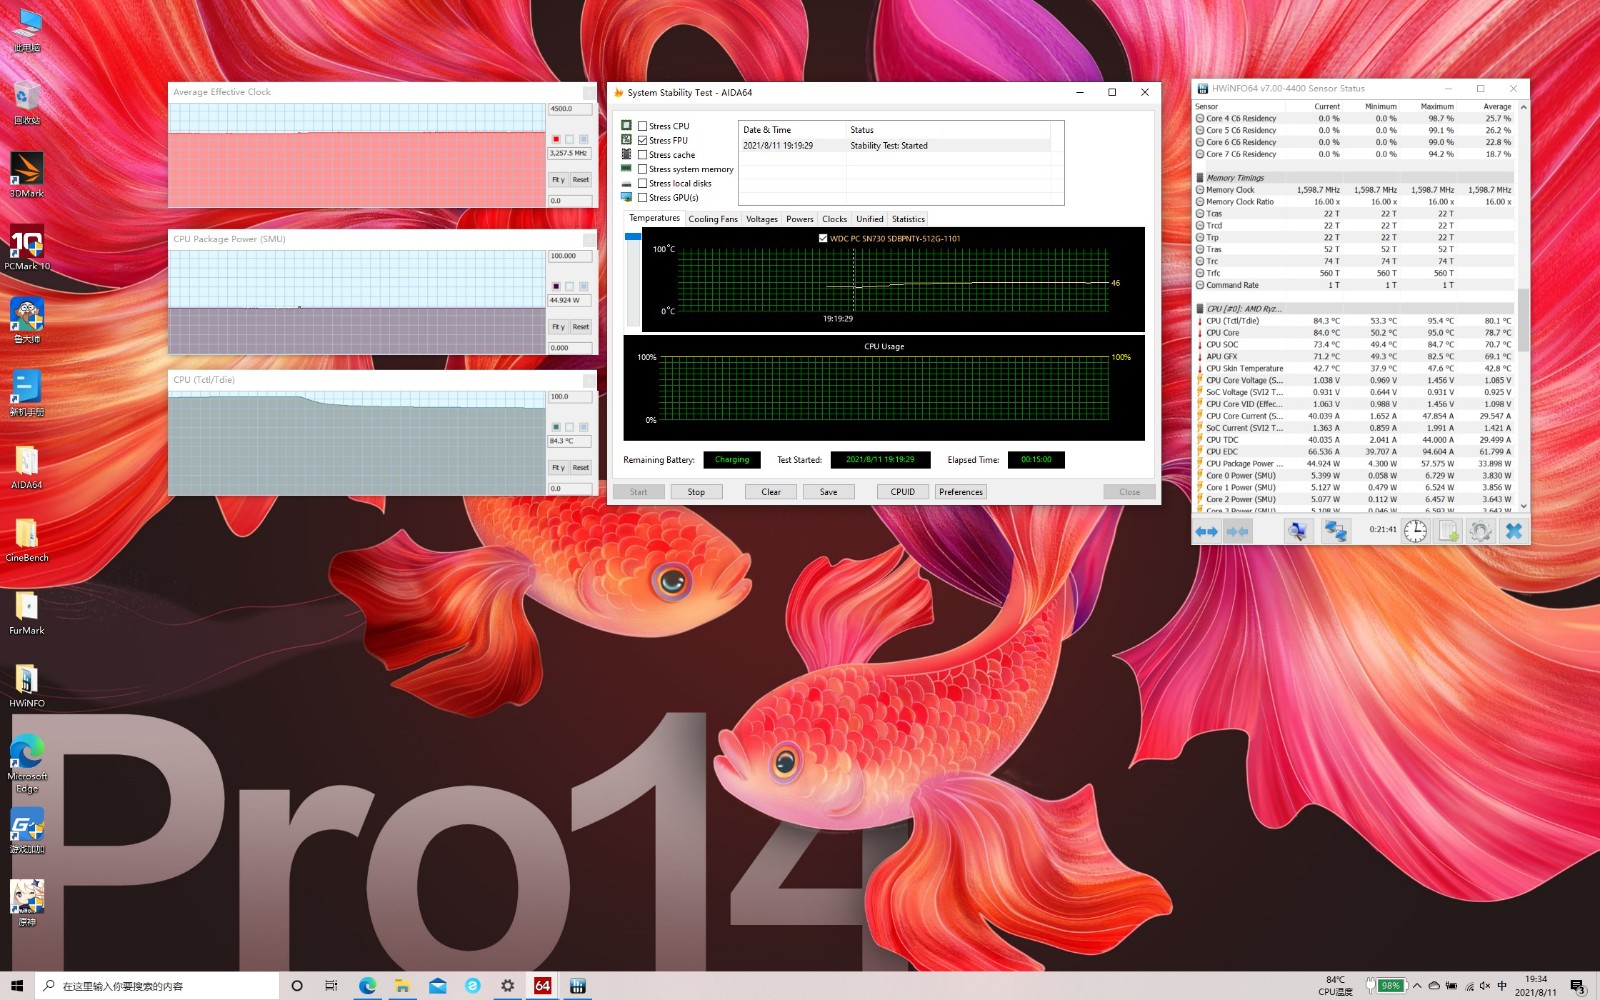Show hidden tray icons chevron
Viewport: 1600px width, 1000px height.
[1417, 986]
